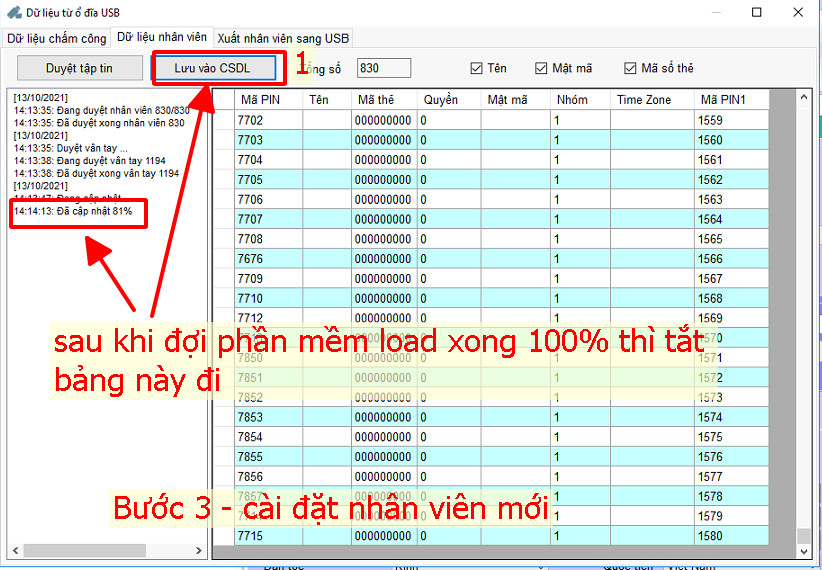Screen dimensions: 822x570
Task: Click the log line Đã duyệt xong nhân viên 830
Action: click(x=99, y=123)
